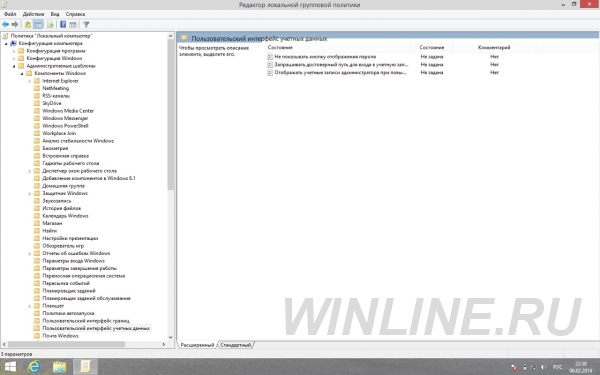Open the 'Справка' menu

[75, 14]
